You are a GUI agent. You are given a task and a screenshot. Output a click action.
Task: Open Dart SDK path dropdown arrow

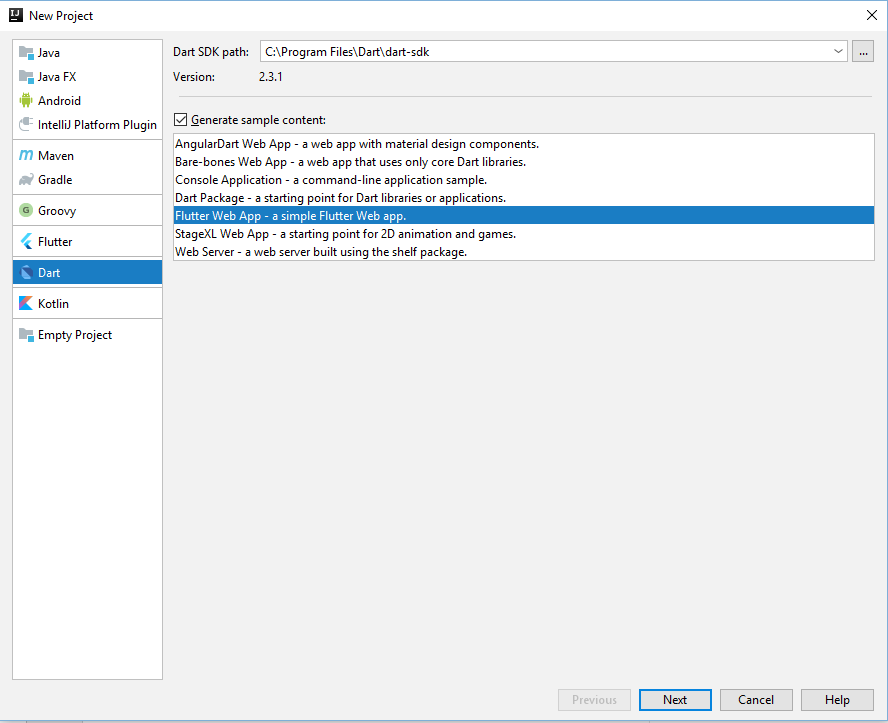click(x=838, y=51)
